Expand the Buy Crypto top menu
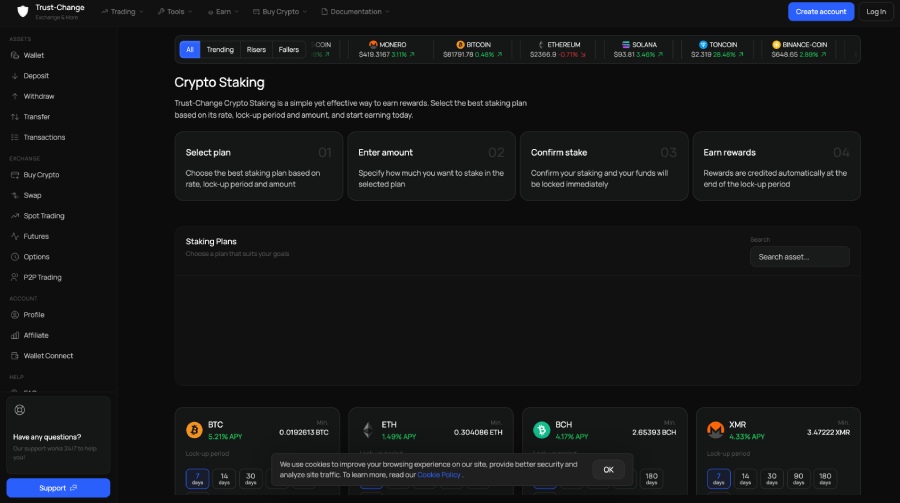This screenshot has width=900, height=503. 280,11
